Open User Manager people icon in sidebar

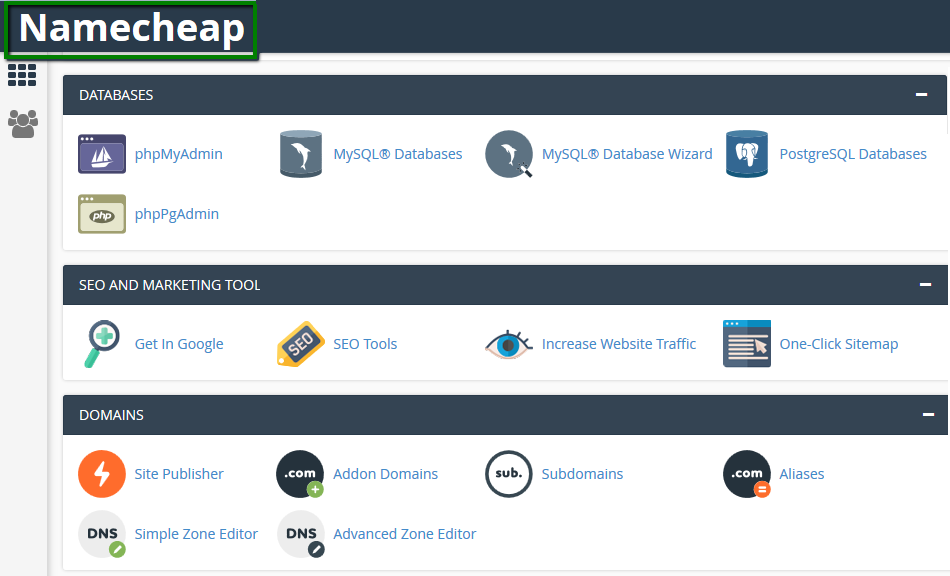click(23, 124)
